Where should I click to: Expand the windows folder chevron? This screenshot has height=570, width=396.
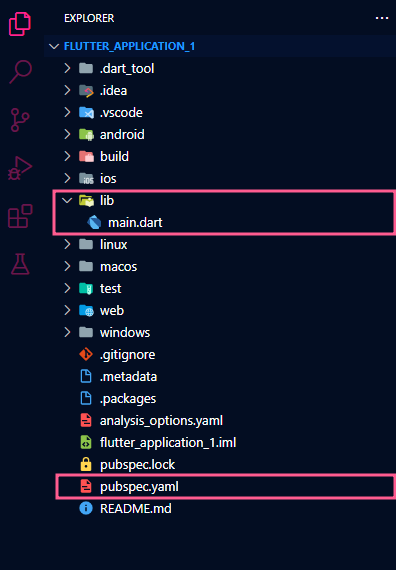(67, 332)
